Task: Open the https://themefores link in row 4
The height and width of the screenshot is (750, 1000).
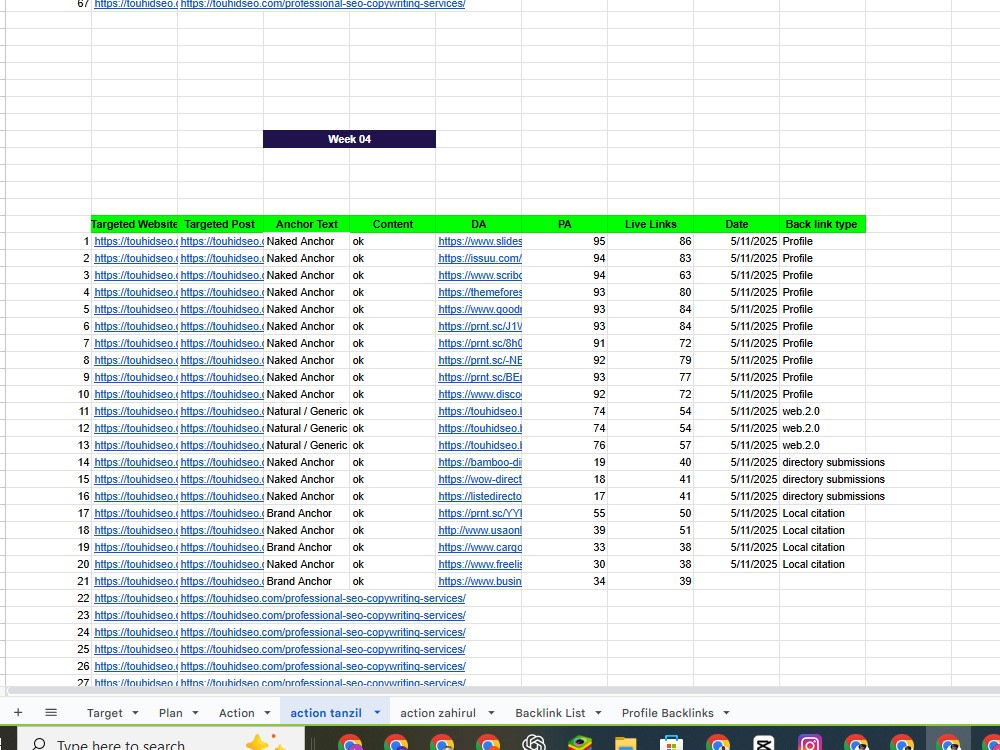Action: 480,292
